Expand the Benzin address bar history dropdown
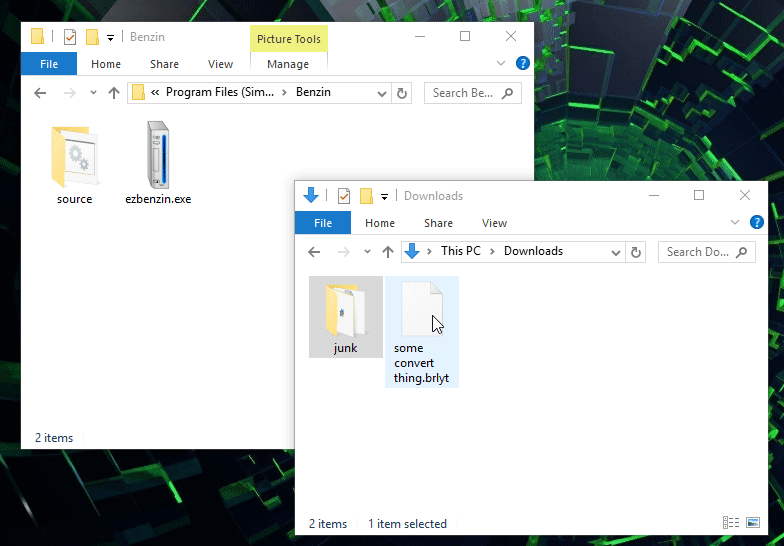784x546 pixels. pyautogui.click(x=382, y=94)
